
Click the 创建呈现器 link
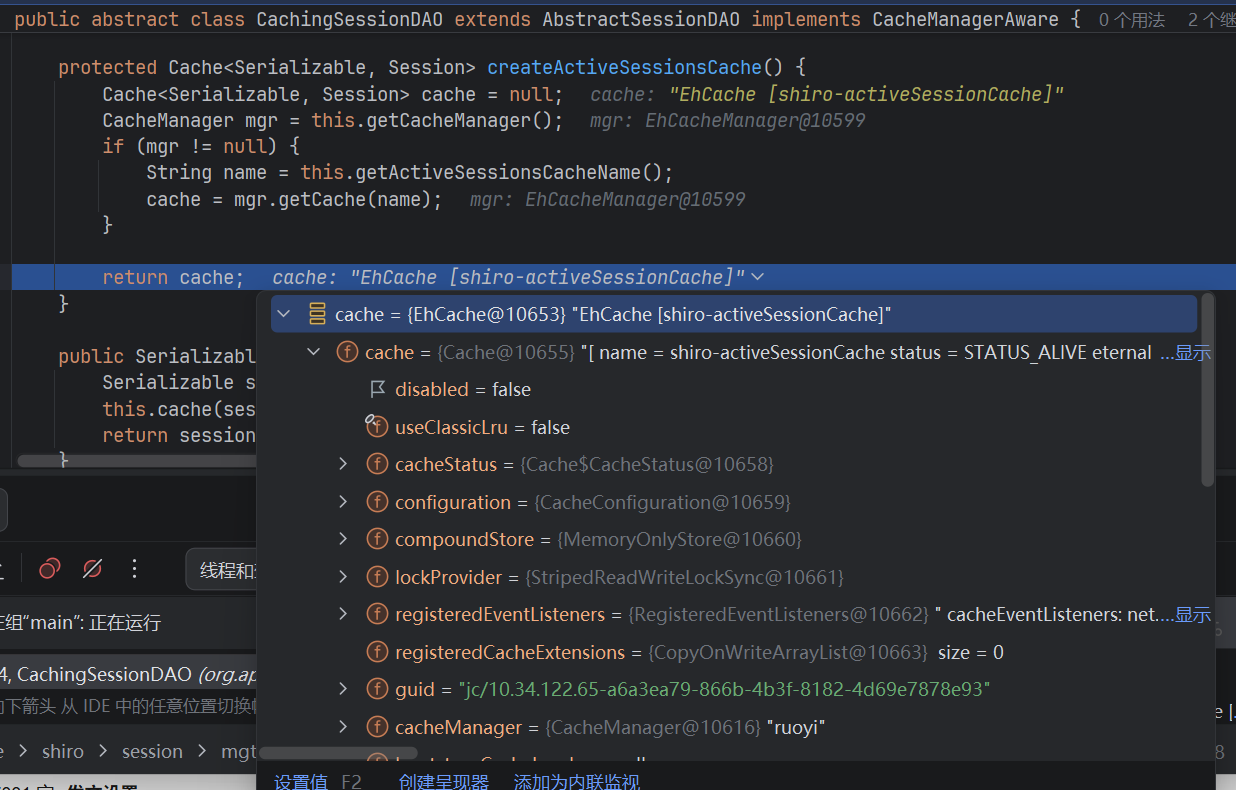[444, 781]
